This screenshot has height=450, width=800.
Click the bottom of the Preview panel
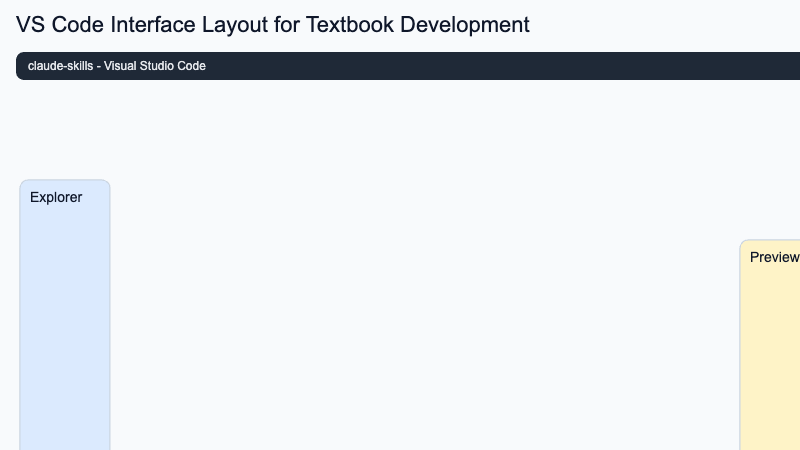(772, 438)
